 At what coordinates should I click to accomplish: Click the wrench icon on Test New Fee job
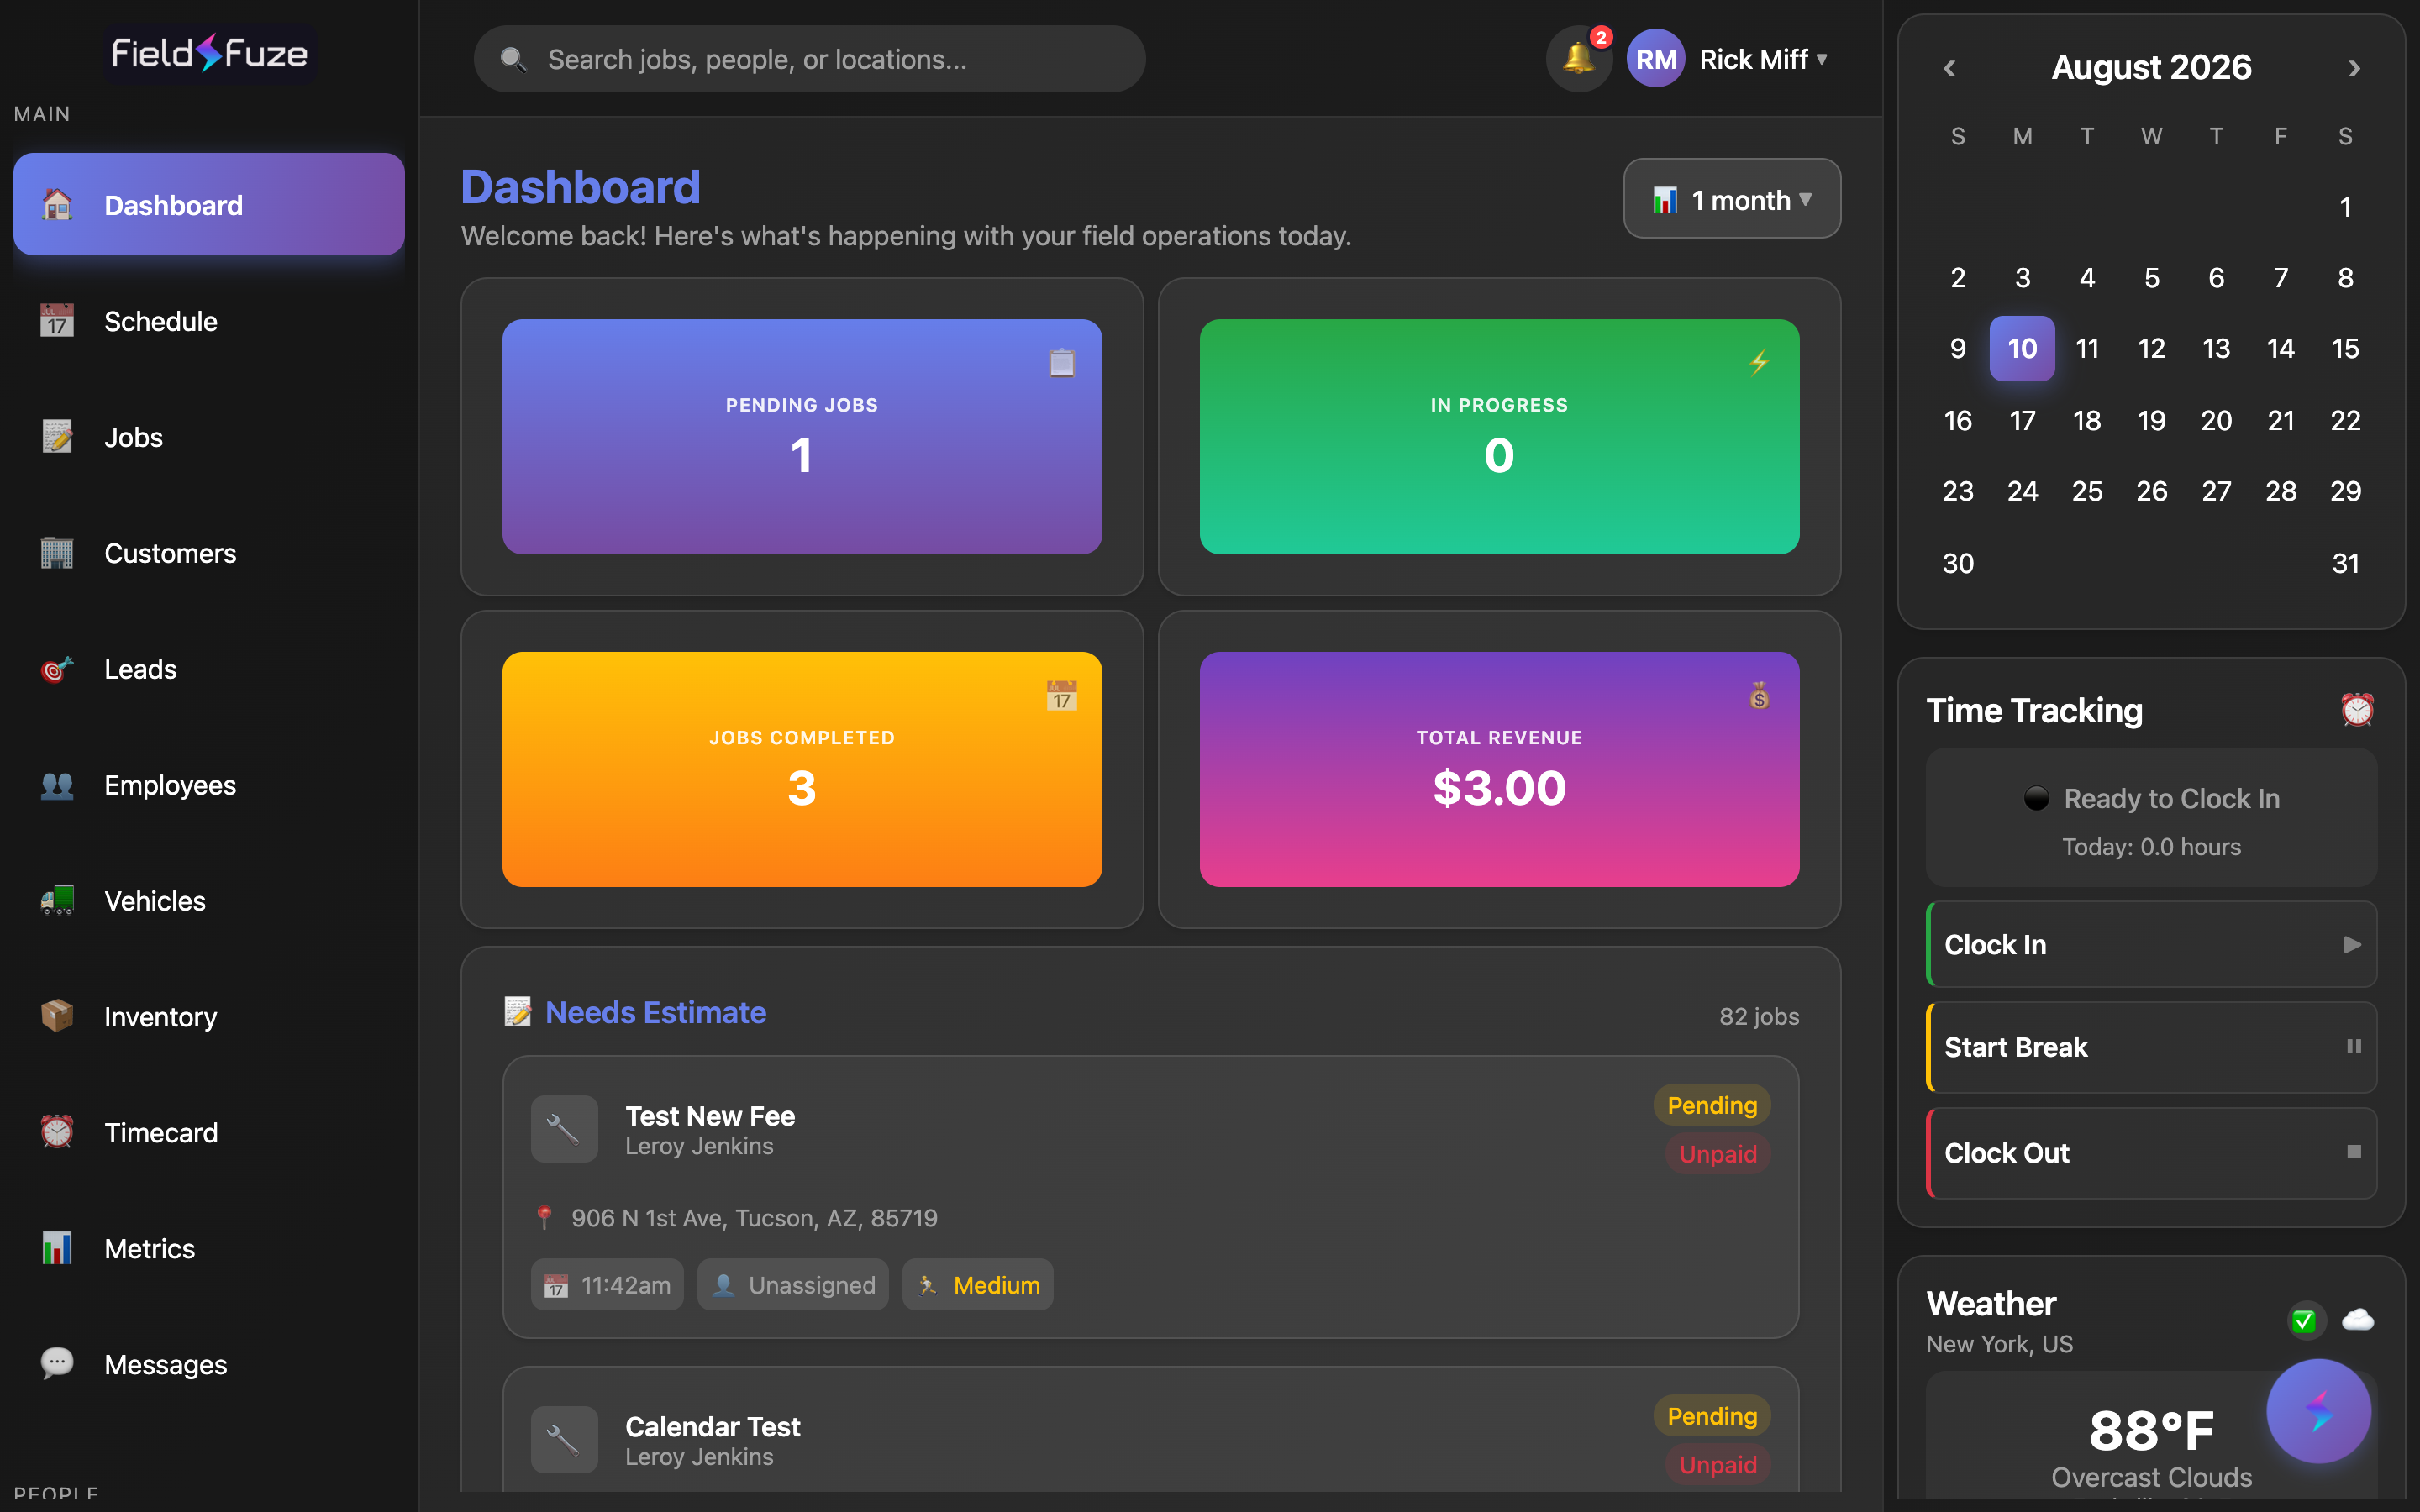[564, 1129]
